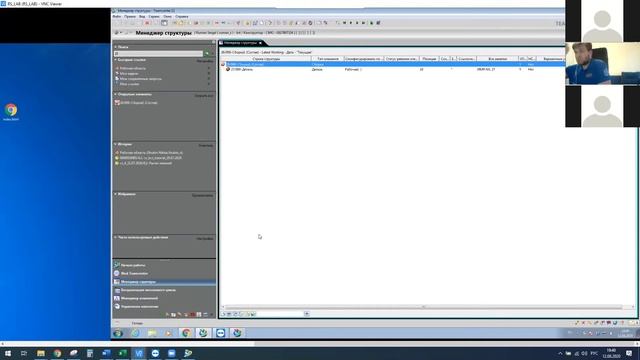Screen dimensions: 640x360
Task: Collapse the frequently used actions section
Action: [x=116, y=237]
